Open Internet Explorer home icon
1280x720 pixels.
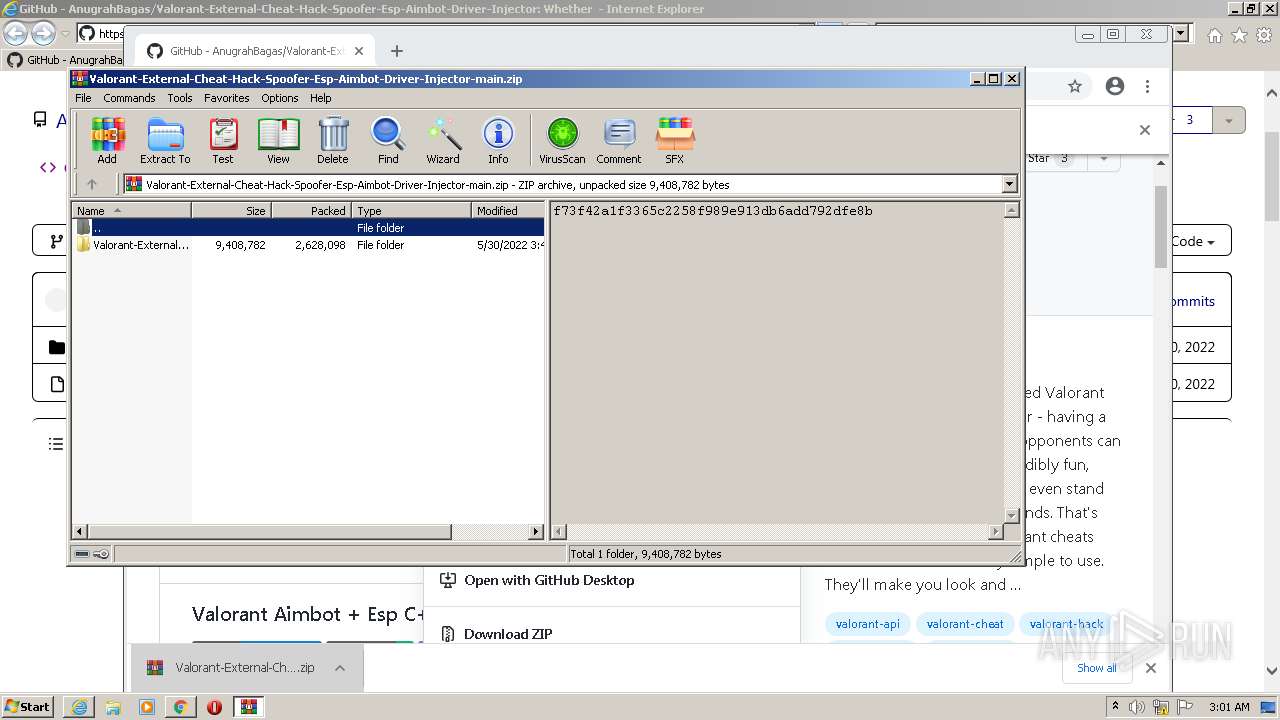pos(1215,35)
